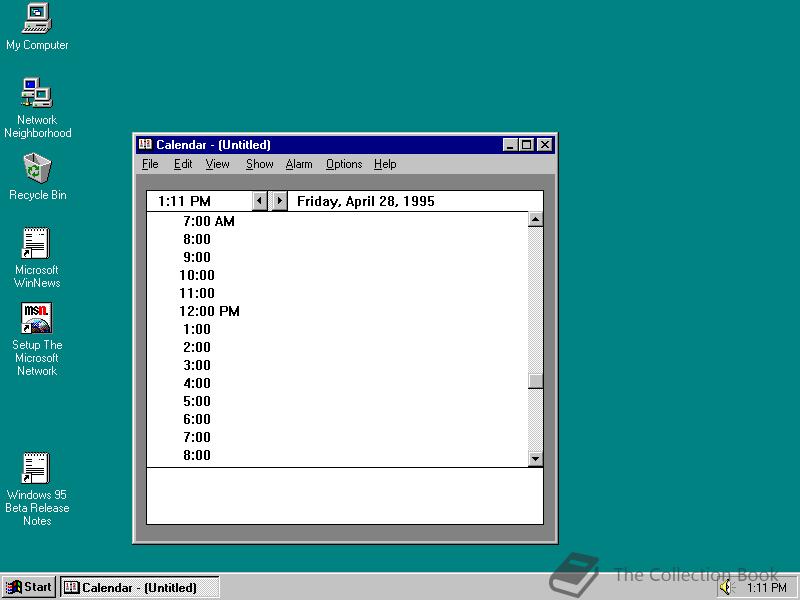Go to next day with right arrow

[x=279, y=201]
